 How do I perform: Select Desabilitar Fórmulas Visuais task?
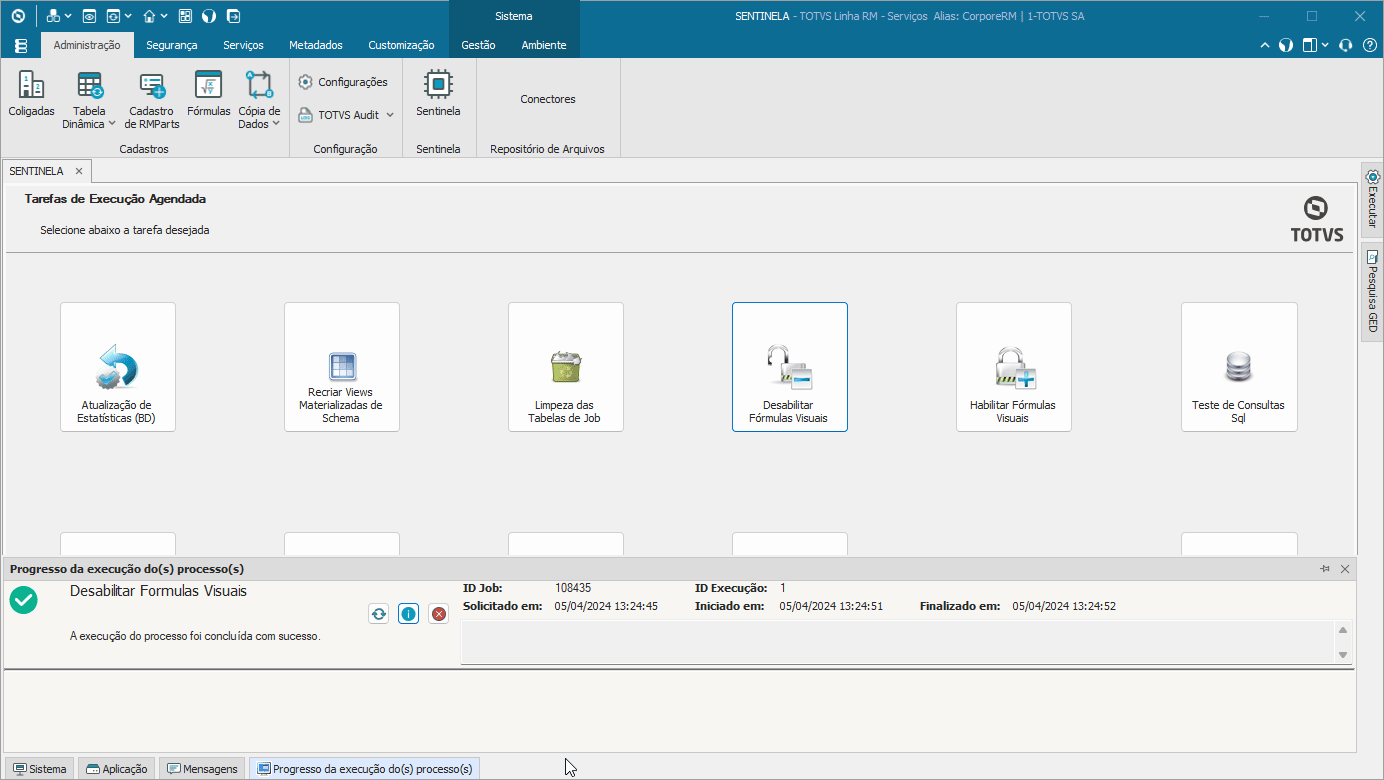(x=790, y=367)
